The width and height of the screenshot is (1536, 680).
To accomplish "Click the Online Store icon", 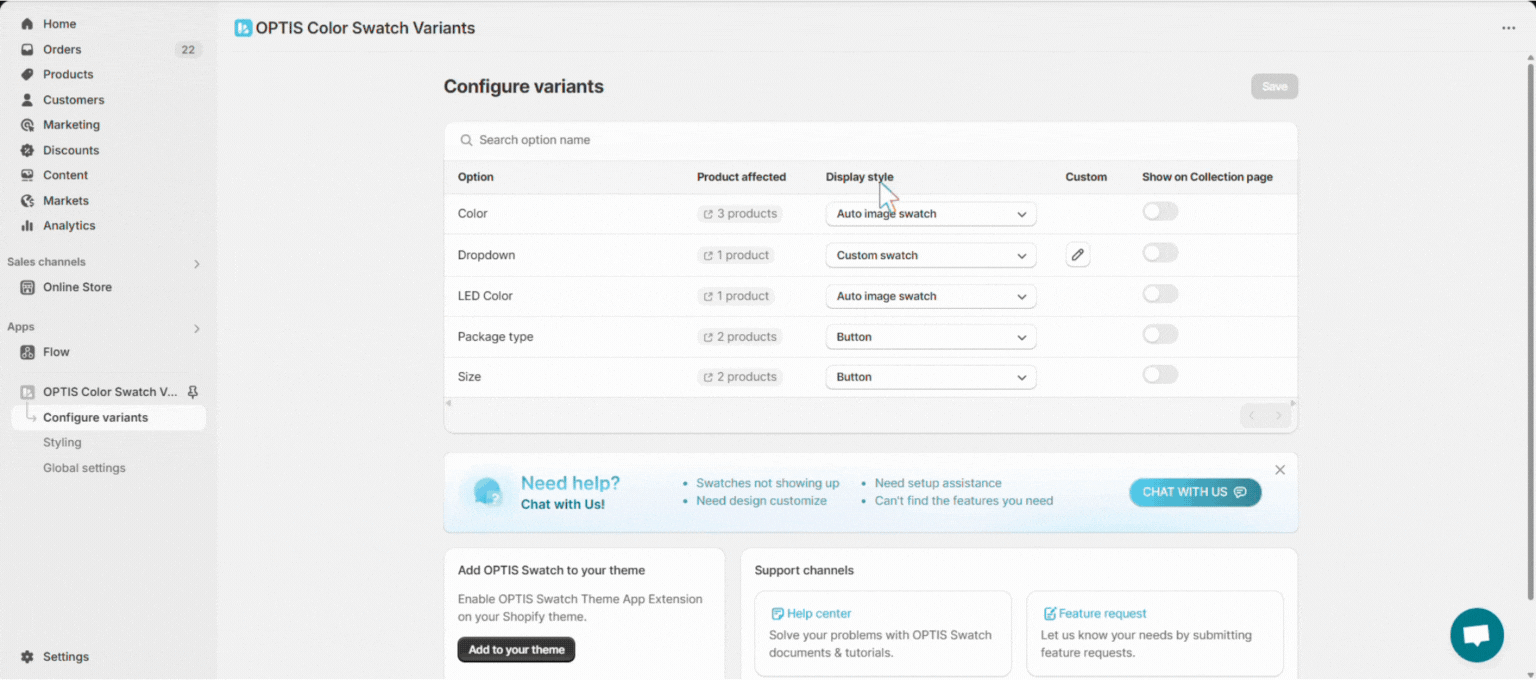I will tap(27, 287).
